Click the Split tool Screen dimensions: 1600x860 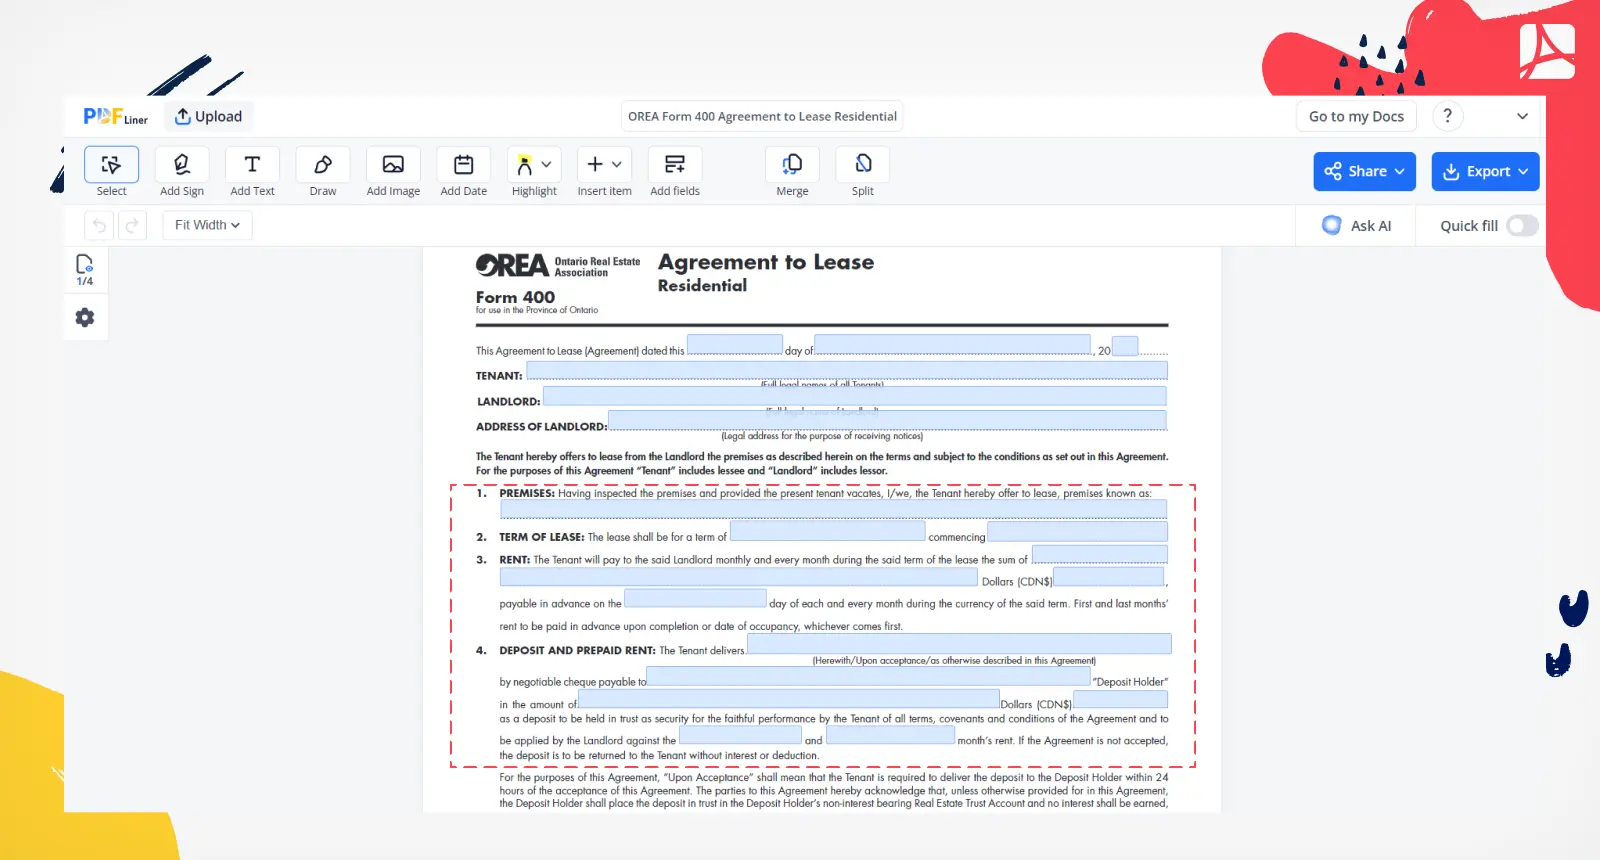point(863,172)
